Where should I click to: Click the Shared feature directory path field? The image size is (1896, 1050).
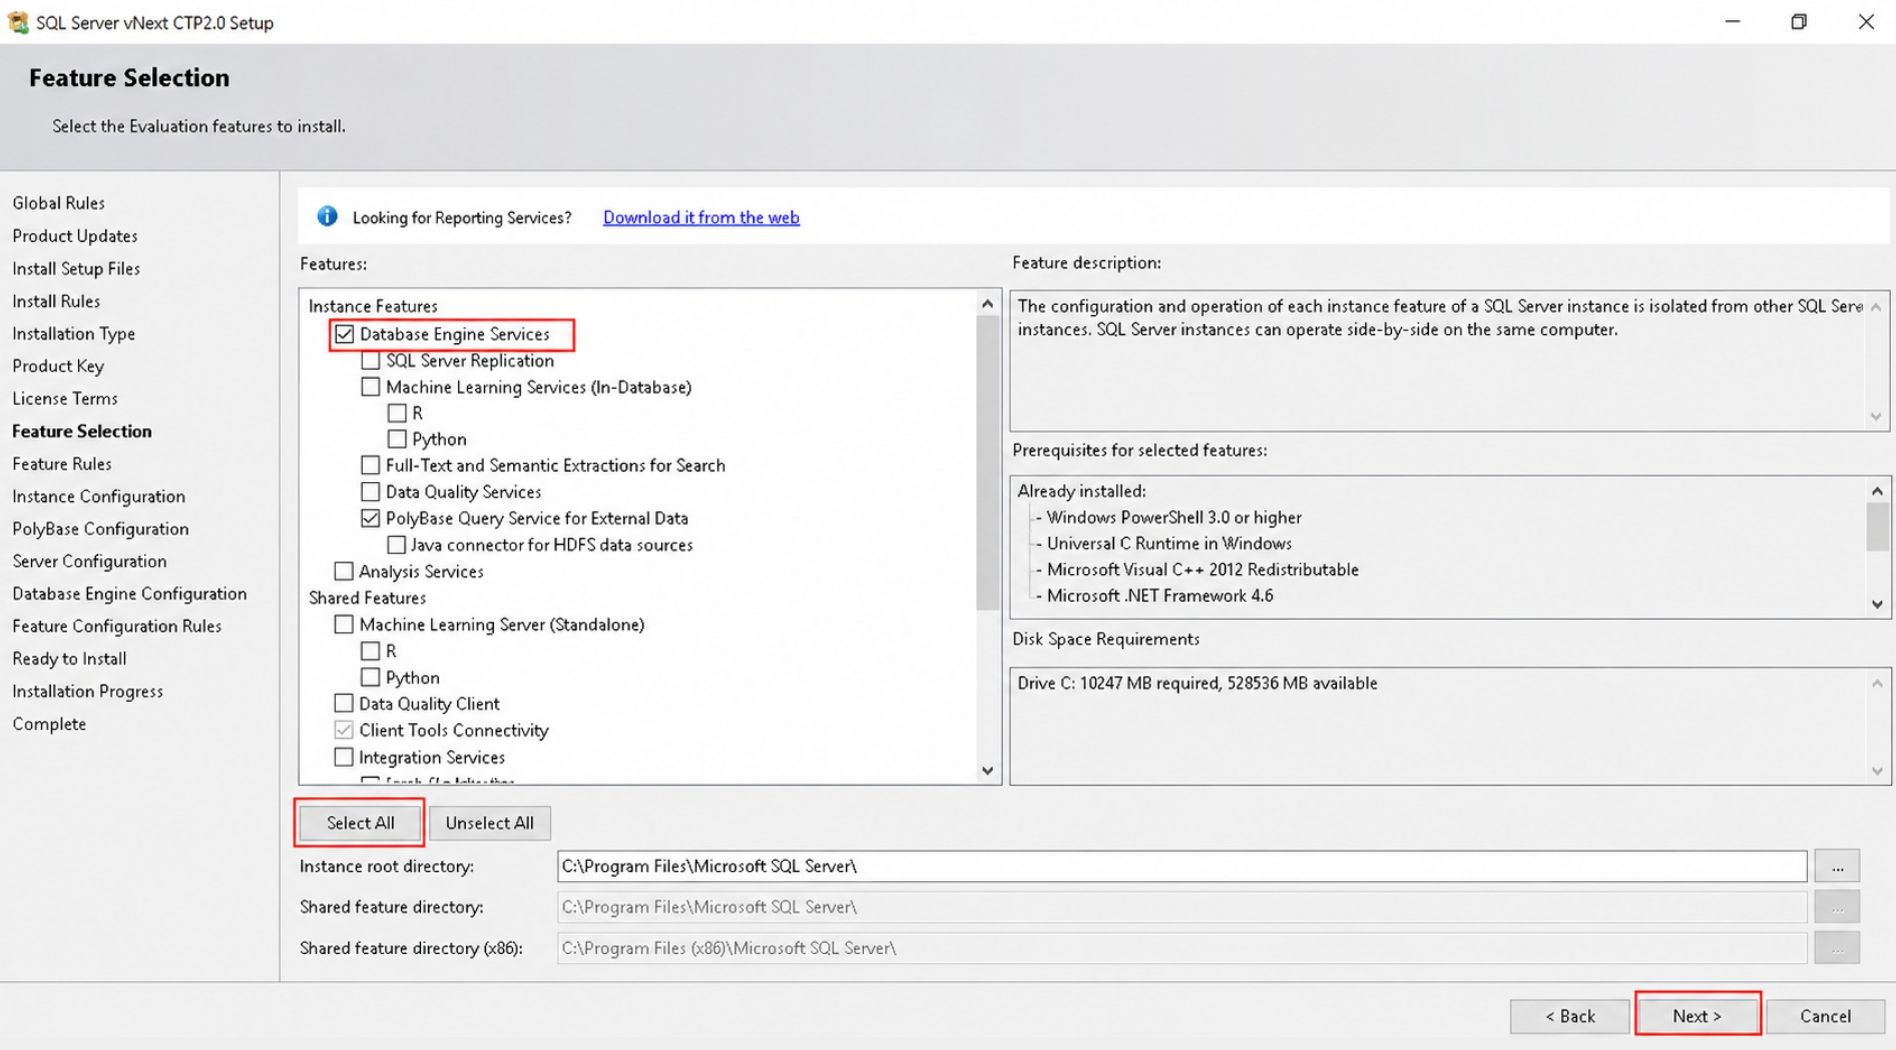[x=1182, y=907]
